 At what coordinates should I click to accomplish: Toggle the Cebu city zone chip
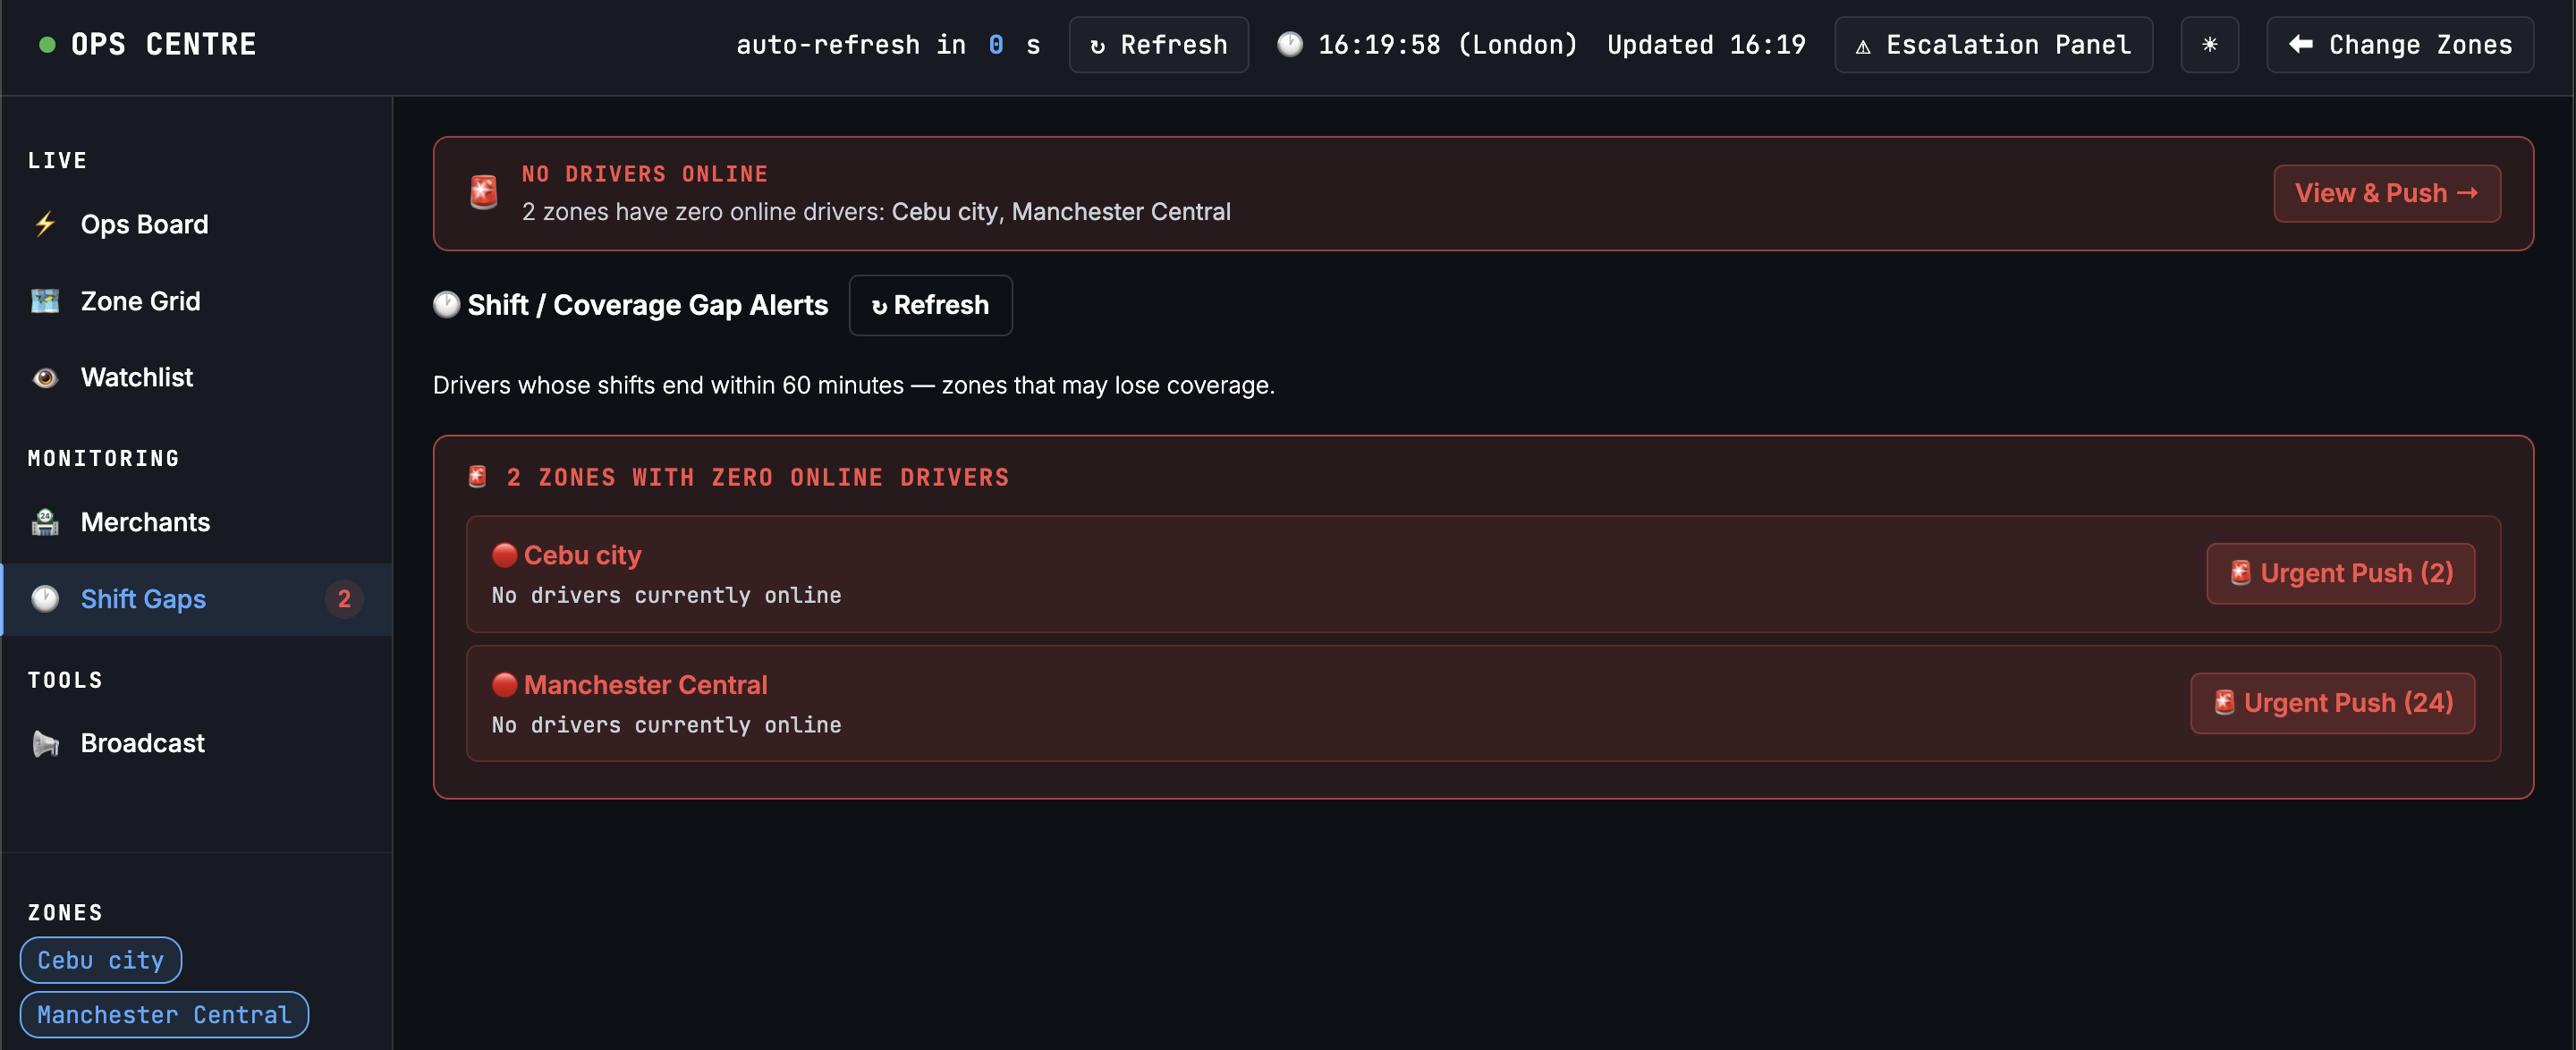tap(101, 960)
